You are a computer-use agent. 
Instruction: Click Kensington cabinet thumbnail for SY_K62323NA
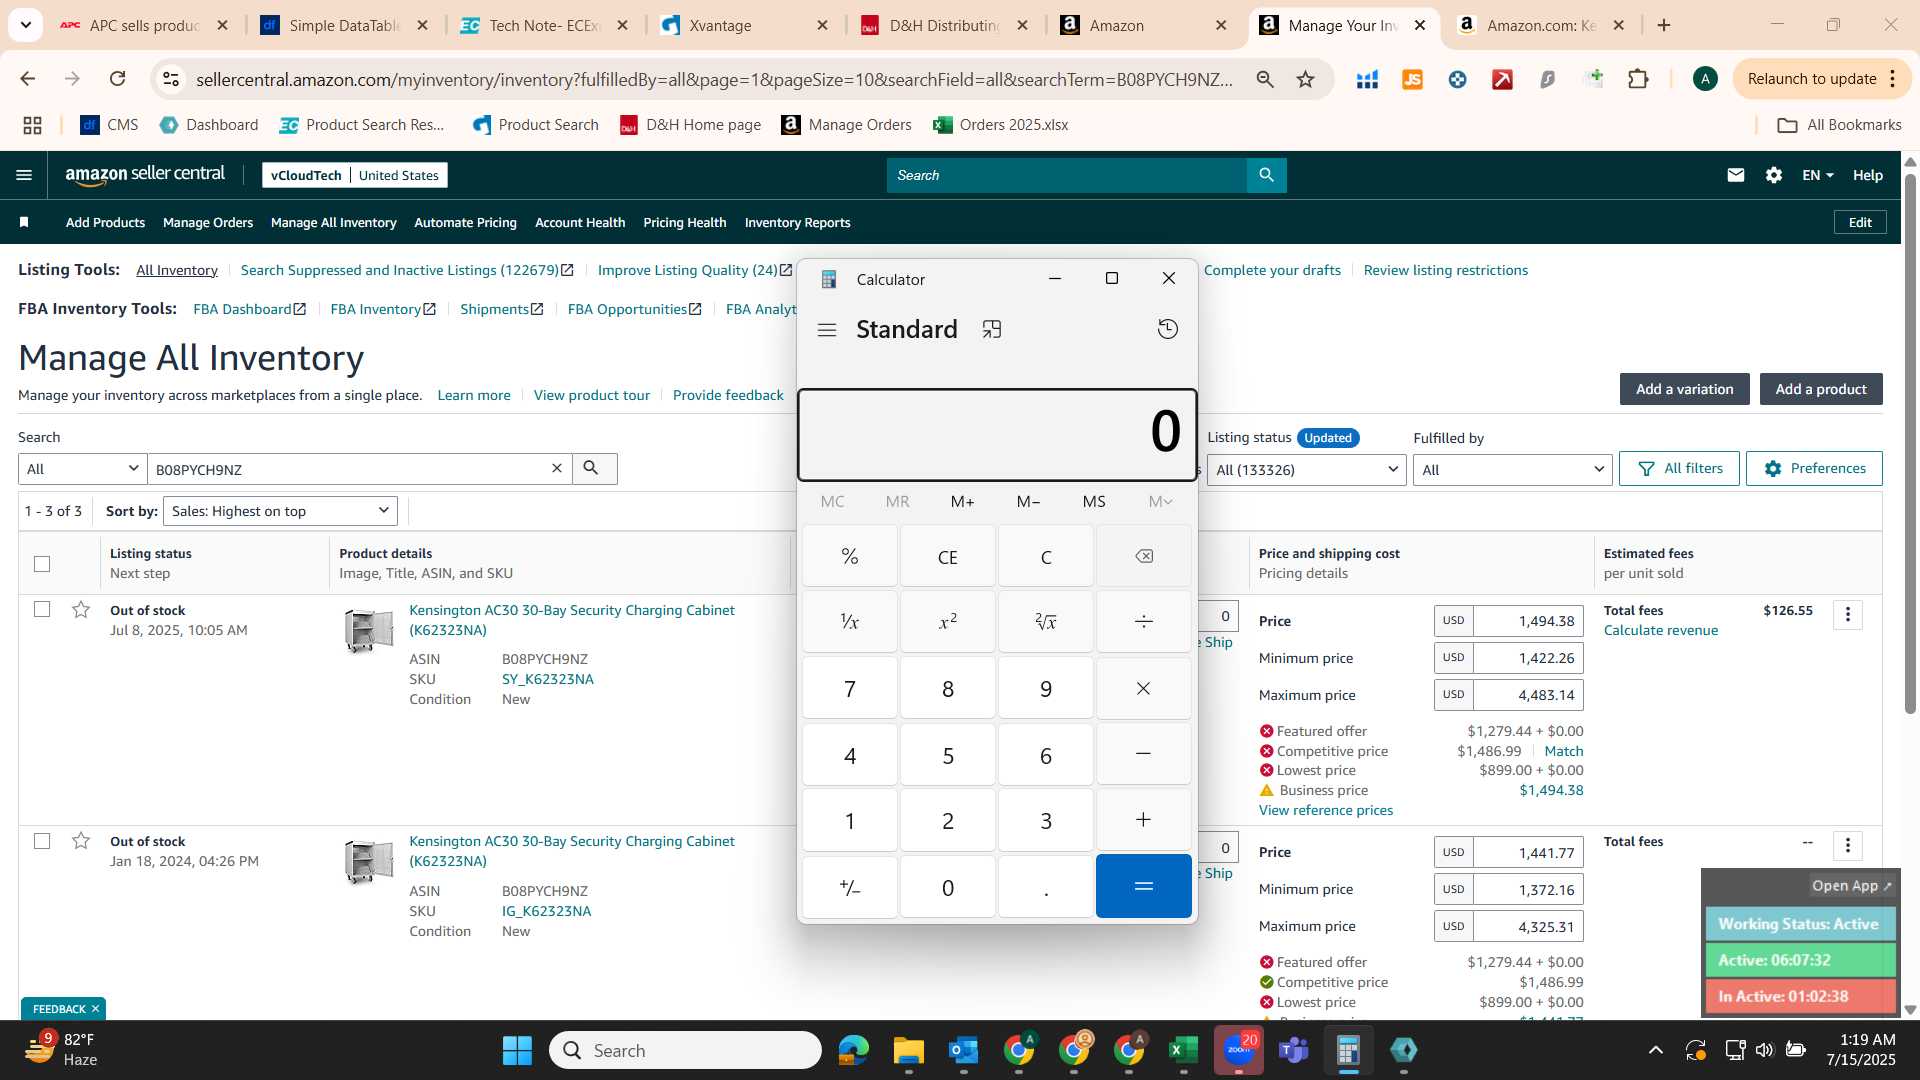pyautogui.click(x=369, y=631)
